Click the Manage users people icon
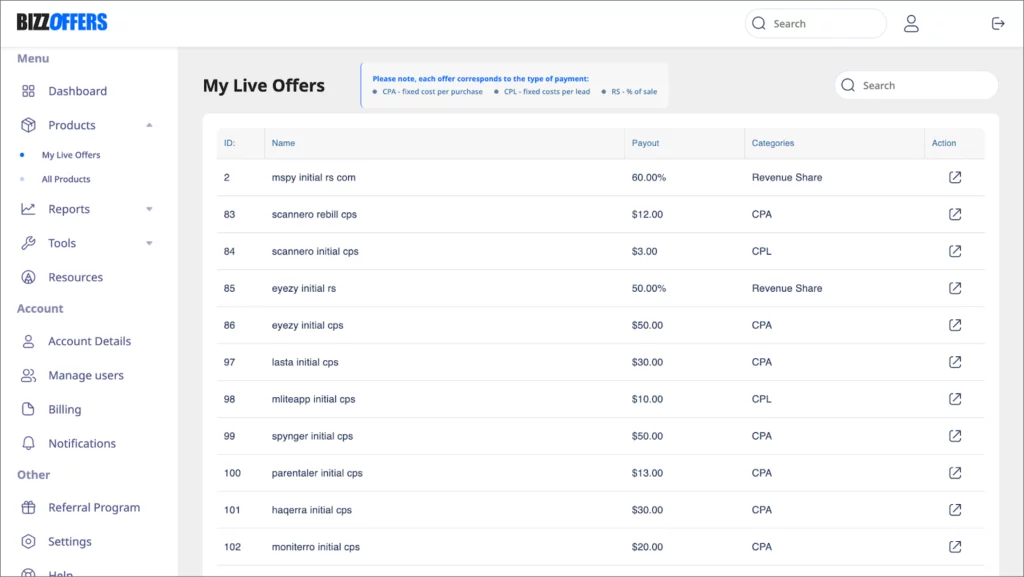 (x=28, y=375)
